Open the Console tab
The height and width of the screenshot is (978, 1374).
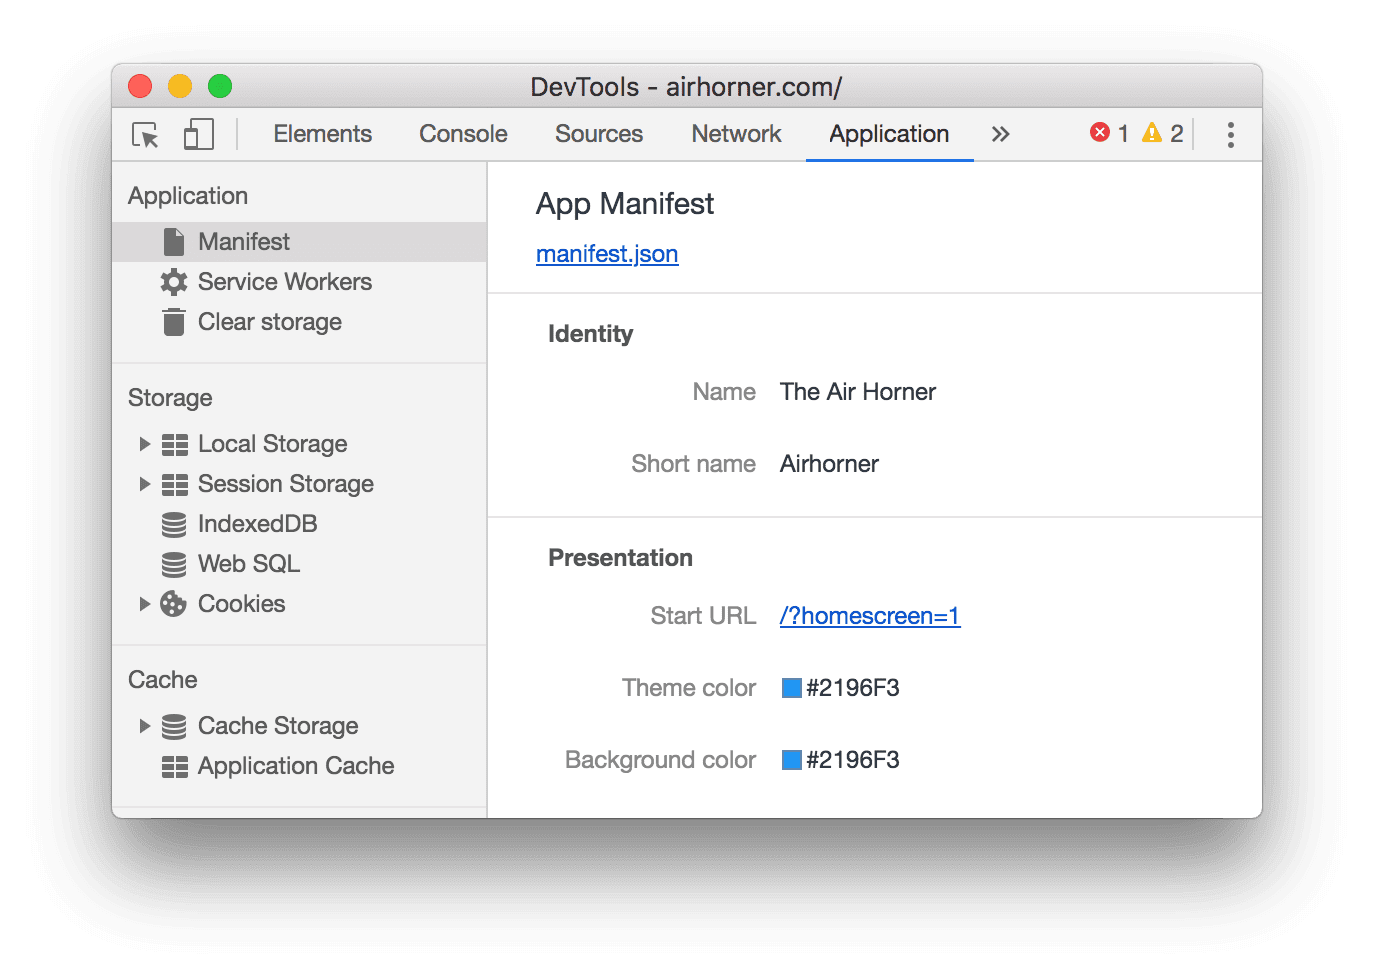click(x=462, y=133)
